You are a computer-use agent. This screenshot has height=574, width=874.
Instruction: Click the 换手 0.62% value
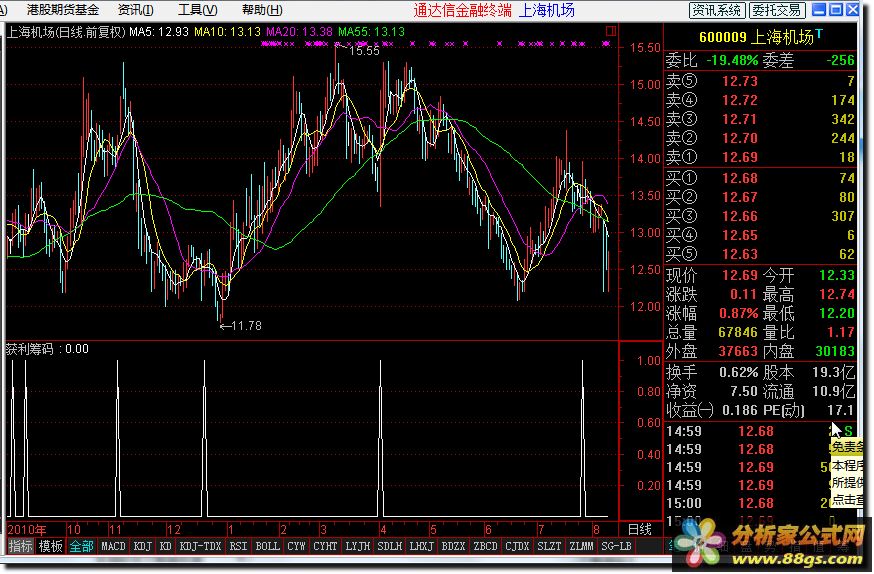point(739,372)
